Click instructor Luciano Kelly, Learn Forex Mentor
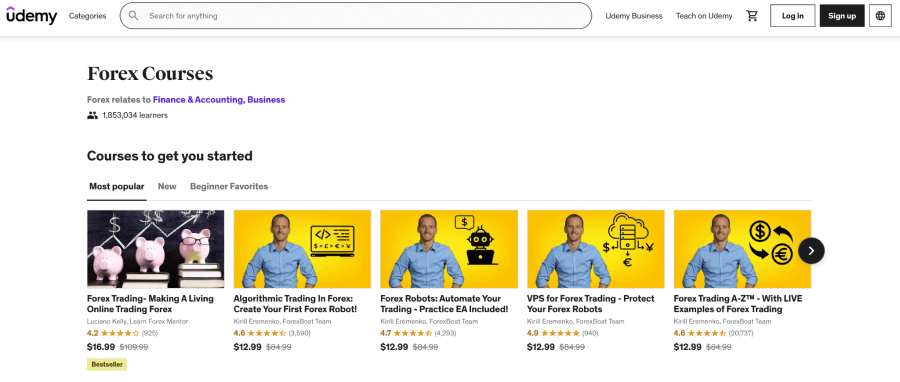900x382 pixels. (137, 321)
